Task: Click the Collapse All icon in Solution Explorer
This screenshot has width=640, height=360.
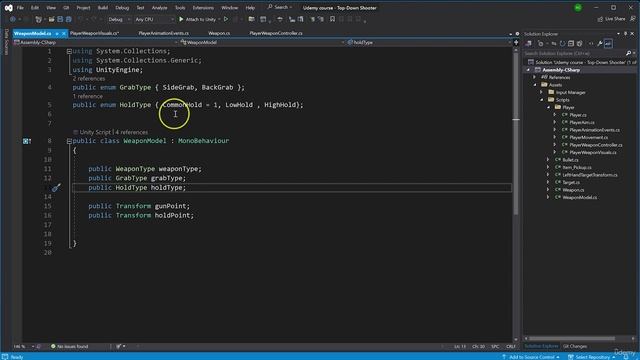Action: coord(571,44)
